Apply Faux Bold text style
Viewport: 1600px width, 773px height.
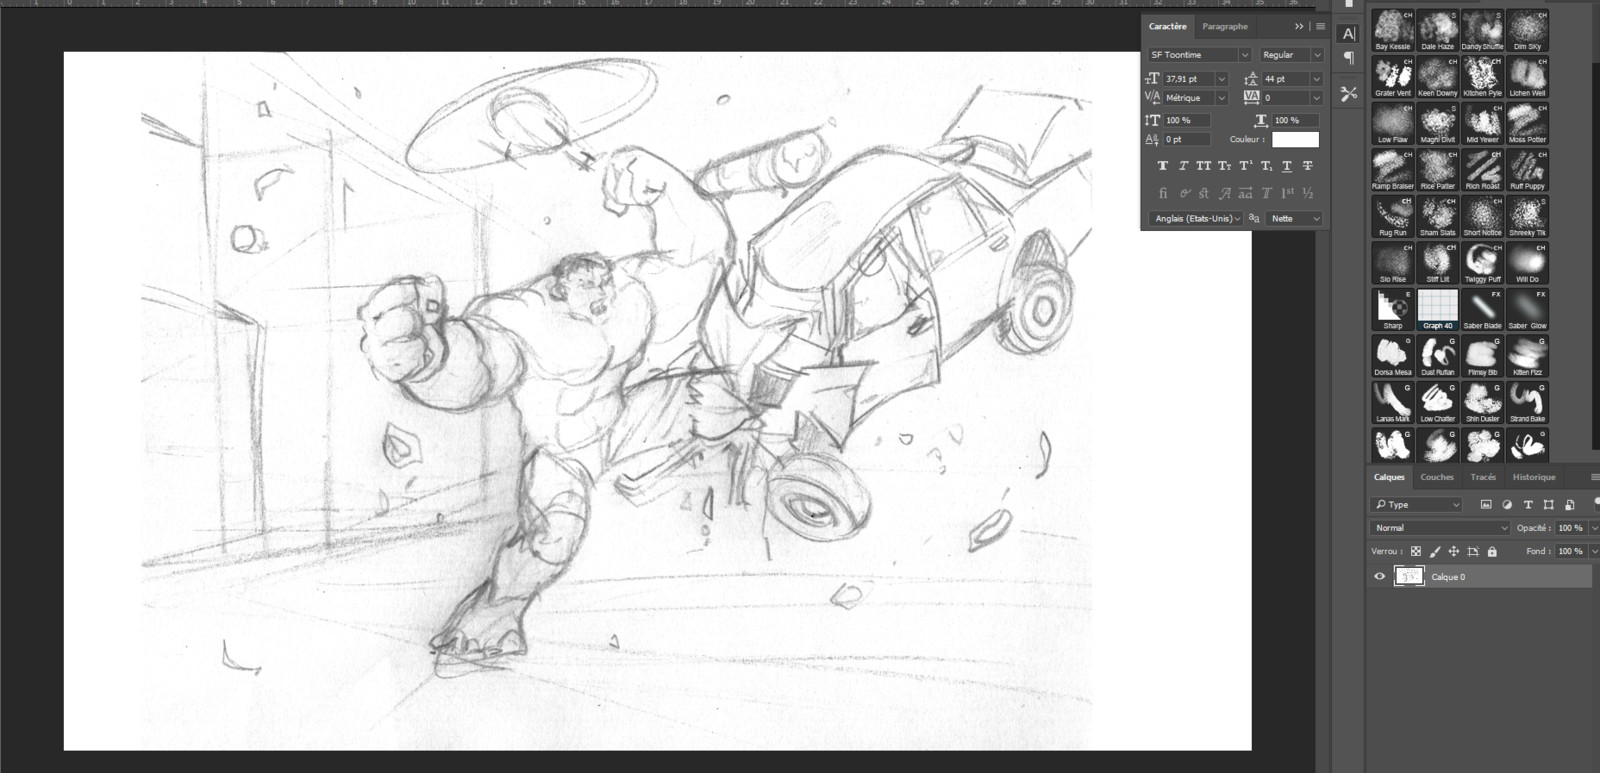point(1162,166)
